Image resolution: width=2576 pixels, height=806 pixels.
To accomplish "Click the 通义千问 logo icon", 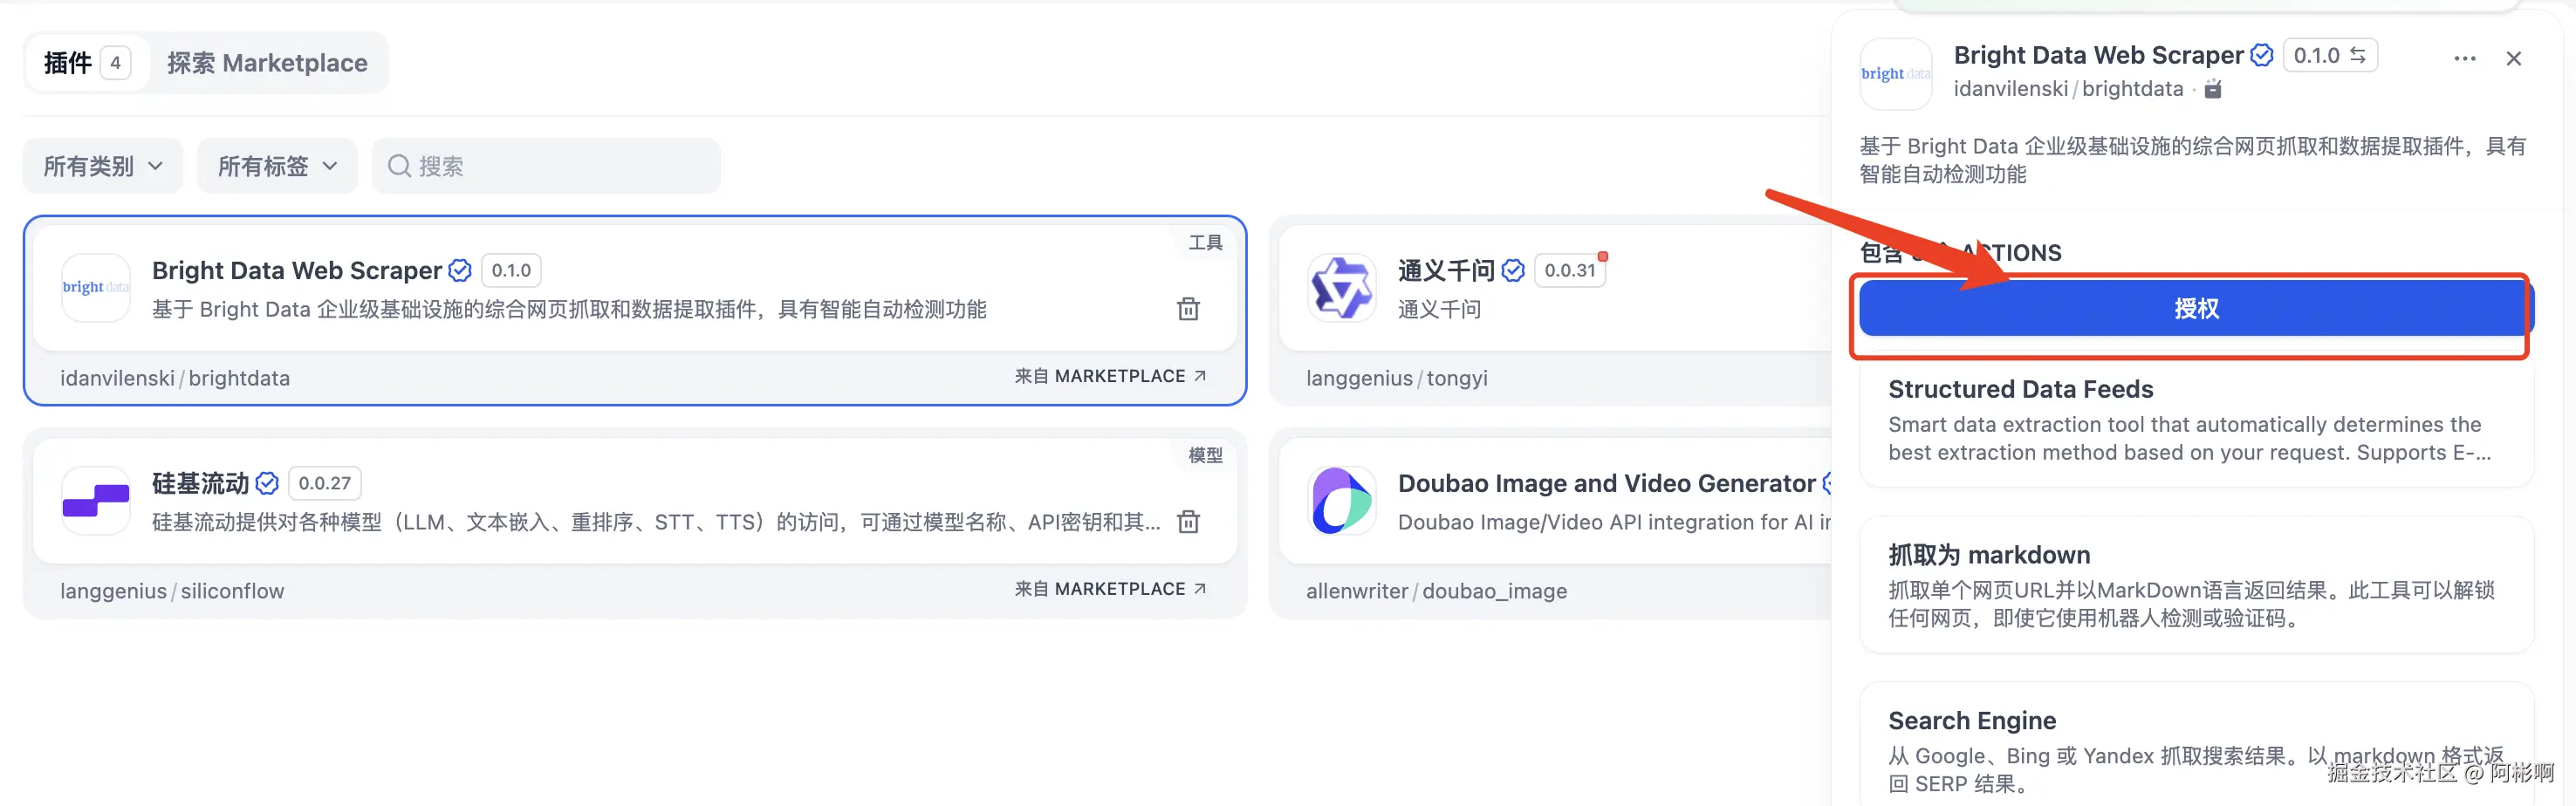I will click(x=1342, y=288).
